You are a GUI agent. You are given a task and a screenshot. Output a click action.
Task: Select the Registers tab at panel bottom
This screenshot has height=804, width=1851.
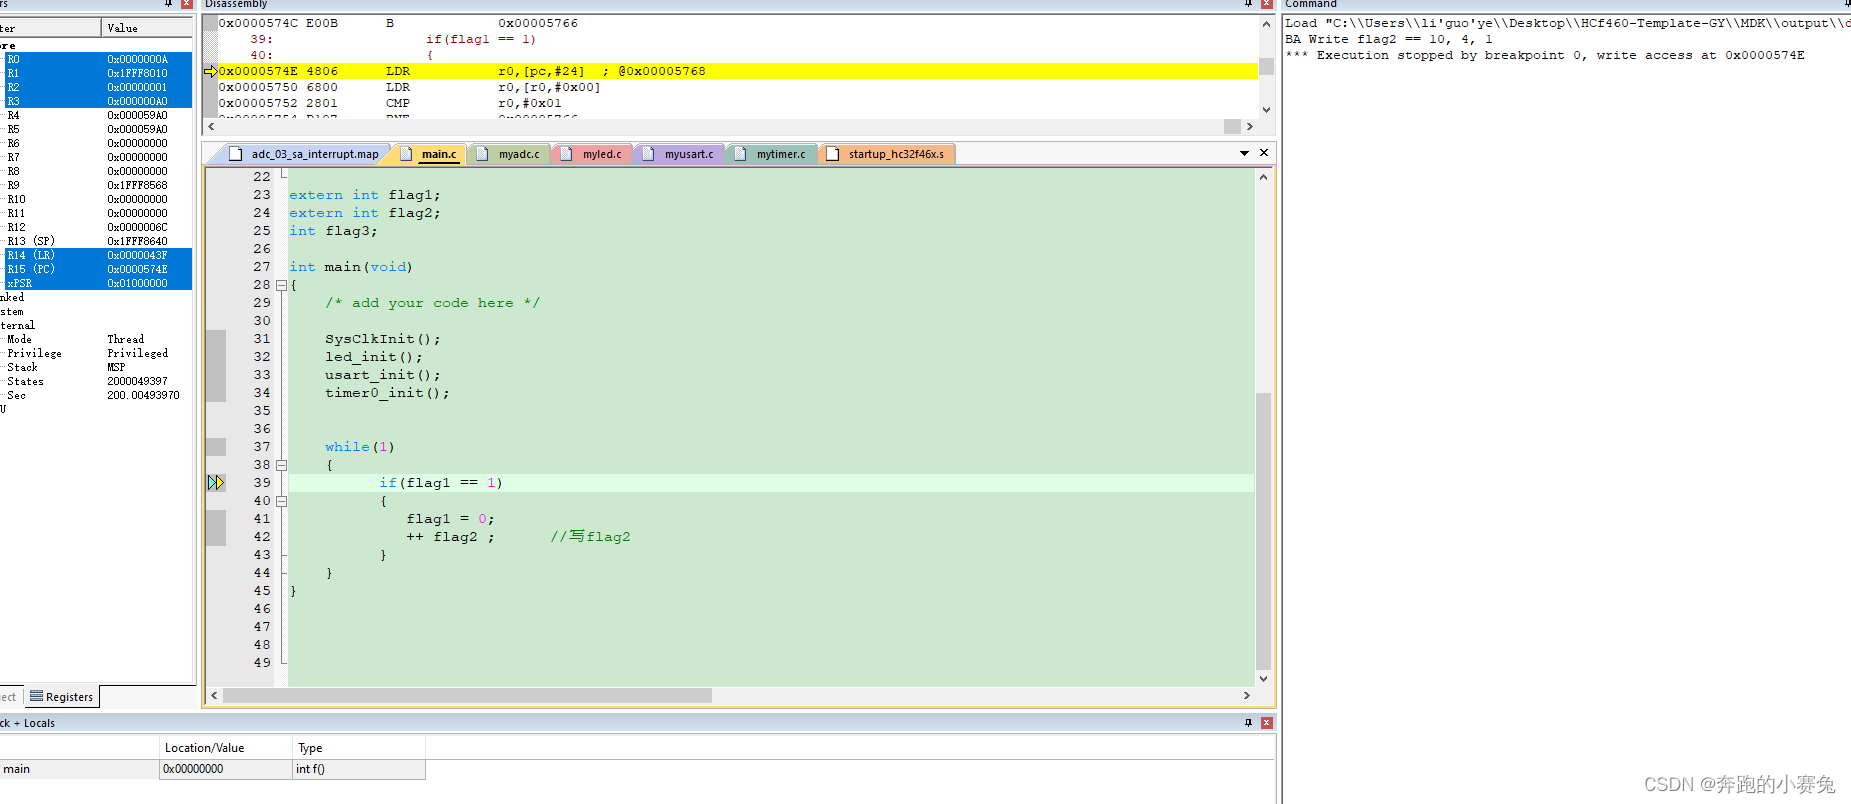61,697
